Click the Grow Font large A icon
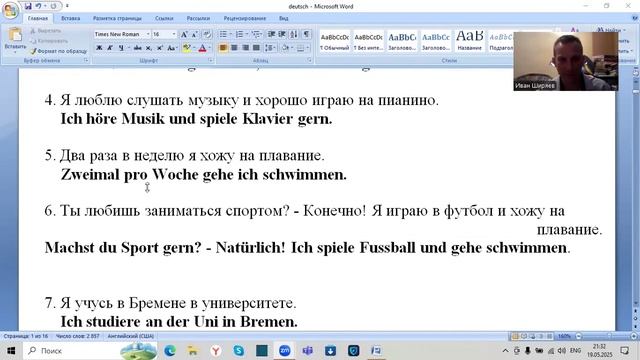Screen dimensions: 640x360 pyautogui.click(x=184, y=34)
